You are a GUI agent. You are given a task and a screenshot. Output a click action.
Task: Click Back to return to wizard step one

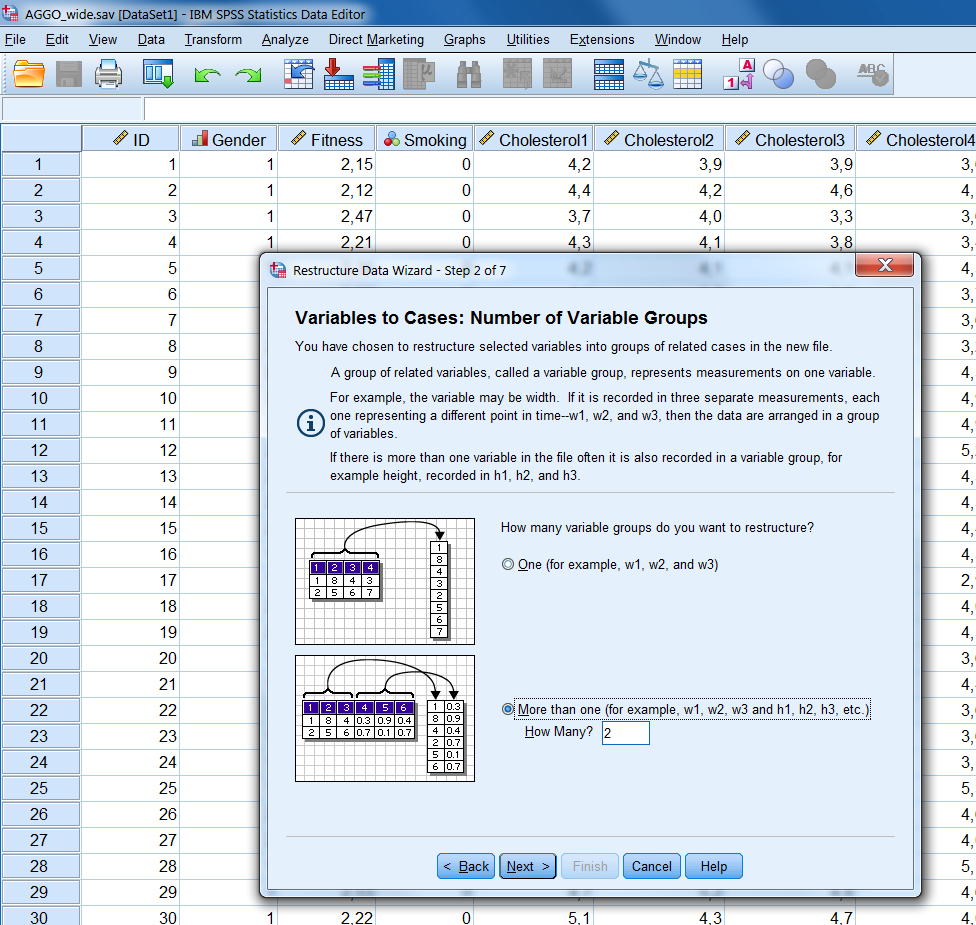(x=465, y=866)
